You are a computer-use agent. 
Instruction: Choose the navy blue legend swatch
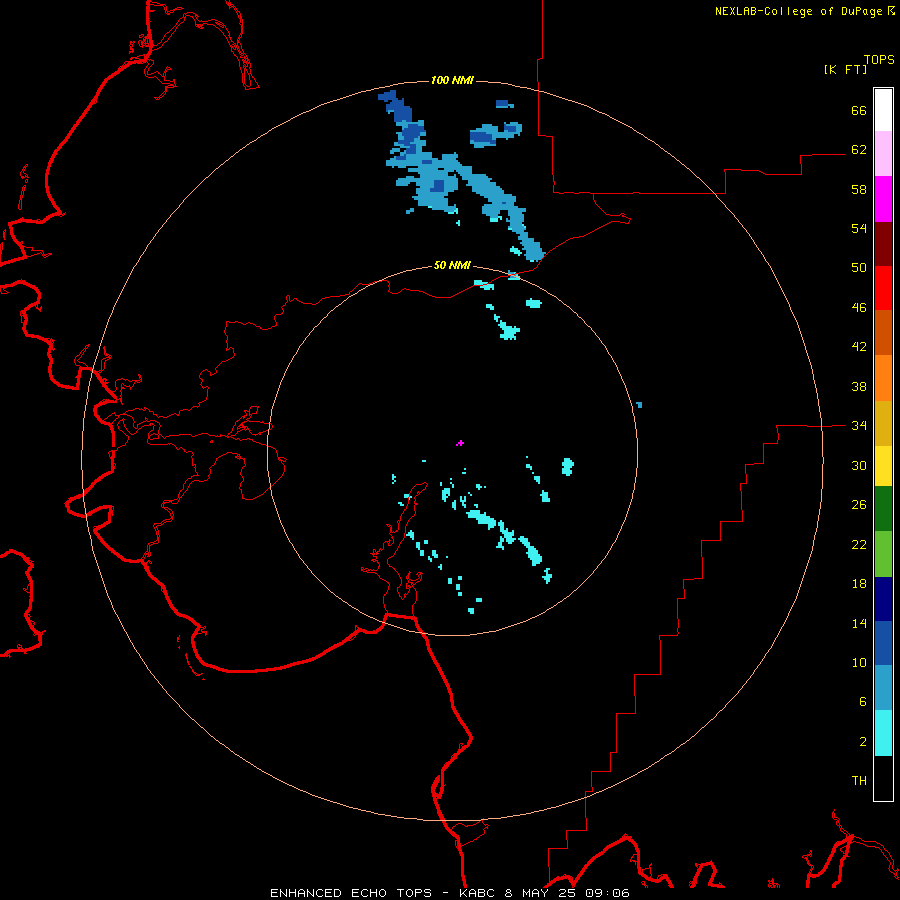tap(883, 599)
